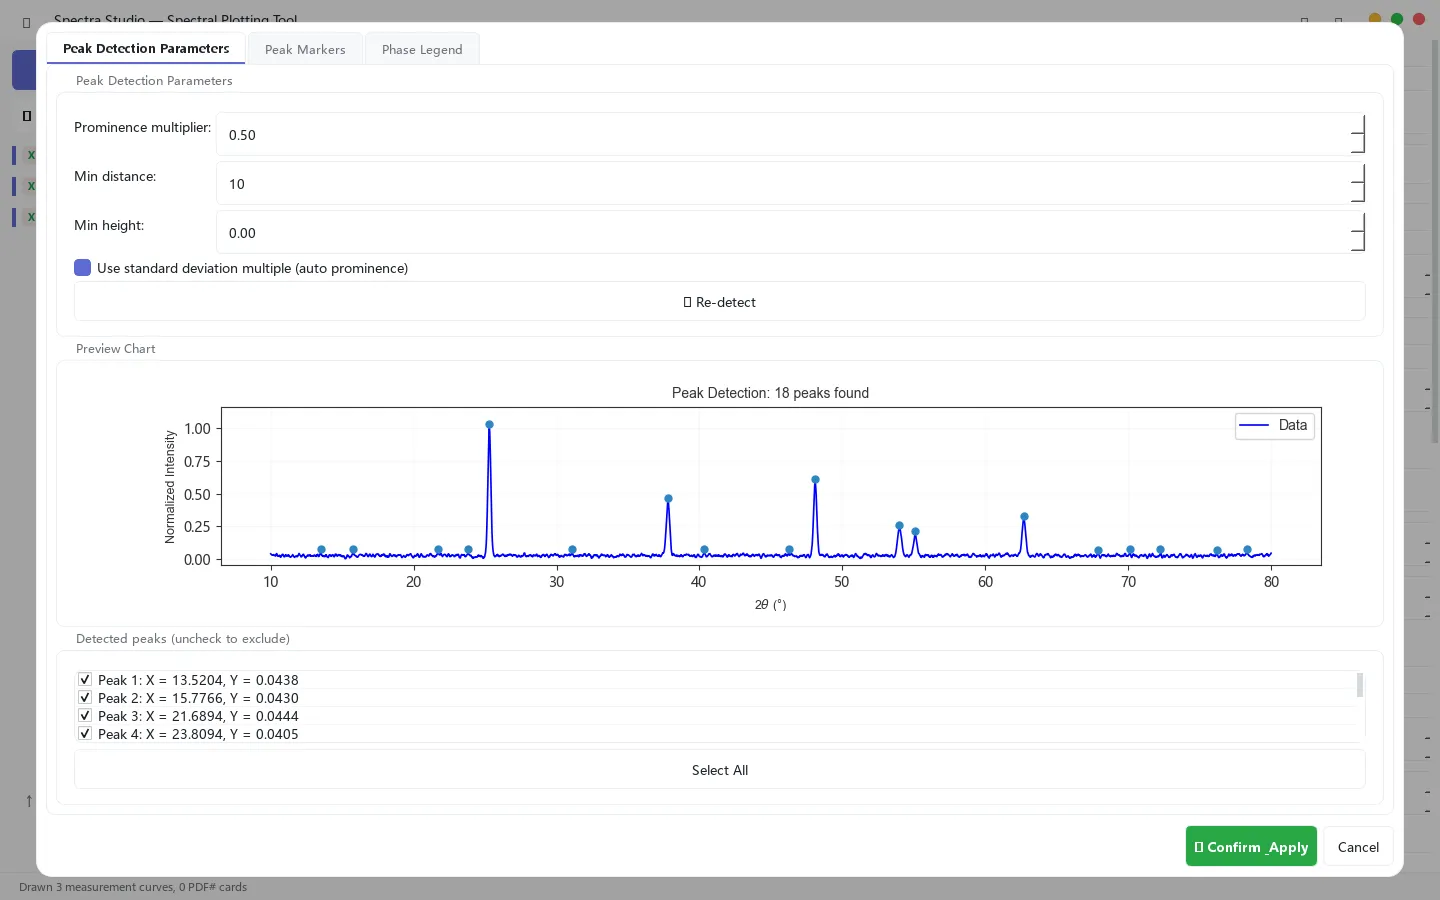Click the 'Min height:' label
The height and width of the screenshot is (900, 1440).
click(x=109, y=225)
